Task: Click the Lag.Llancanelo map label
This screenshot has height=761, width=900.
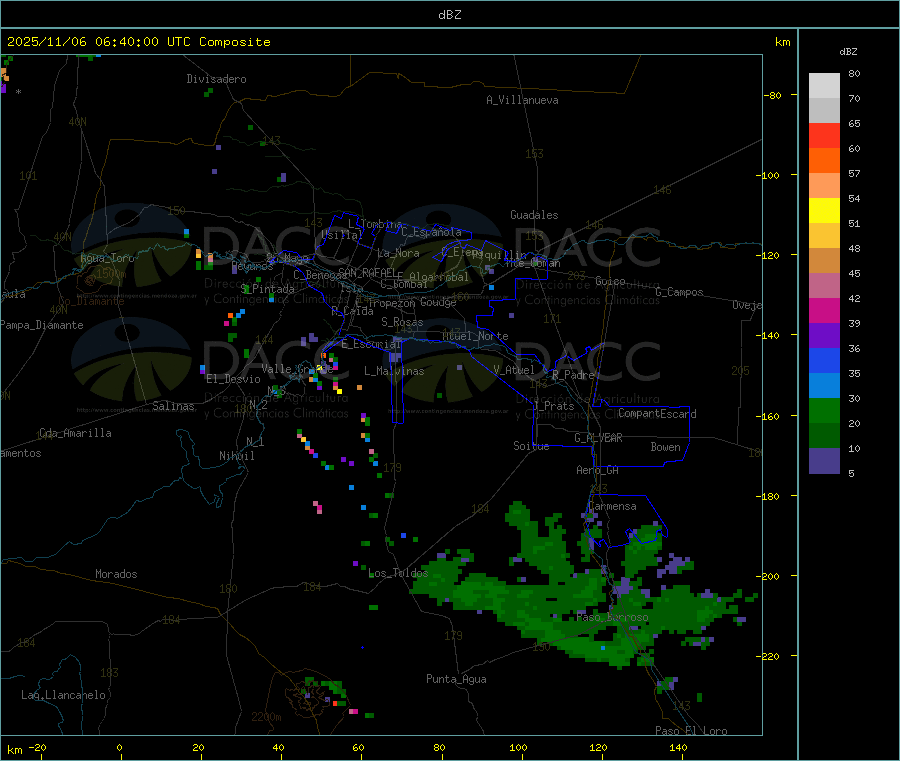Action: pyautogui.click(x=63, y=695)
